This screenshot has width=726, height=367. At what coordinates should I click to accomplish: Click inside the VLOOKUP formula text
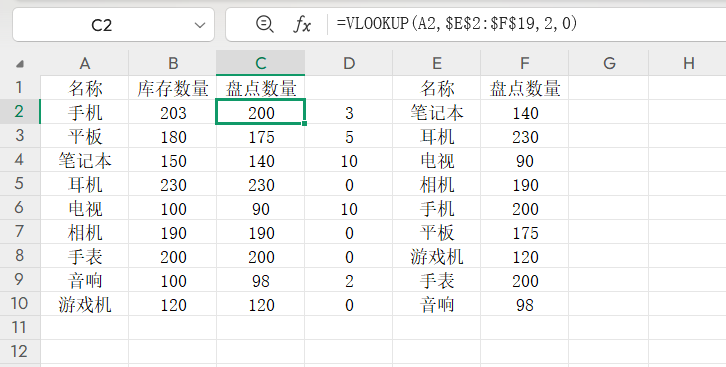pyautogui.click(x=457, y=23)
